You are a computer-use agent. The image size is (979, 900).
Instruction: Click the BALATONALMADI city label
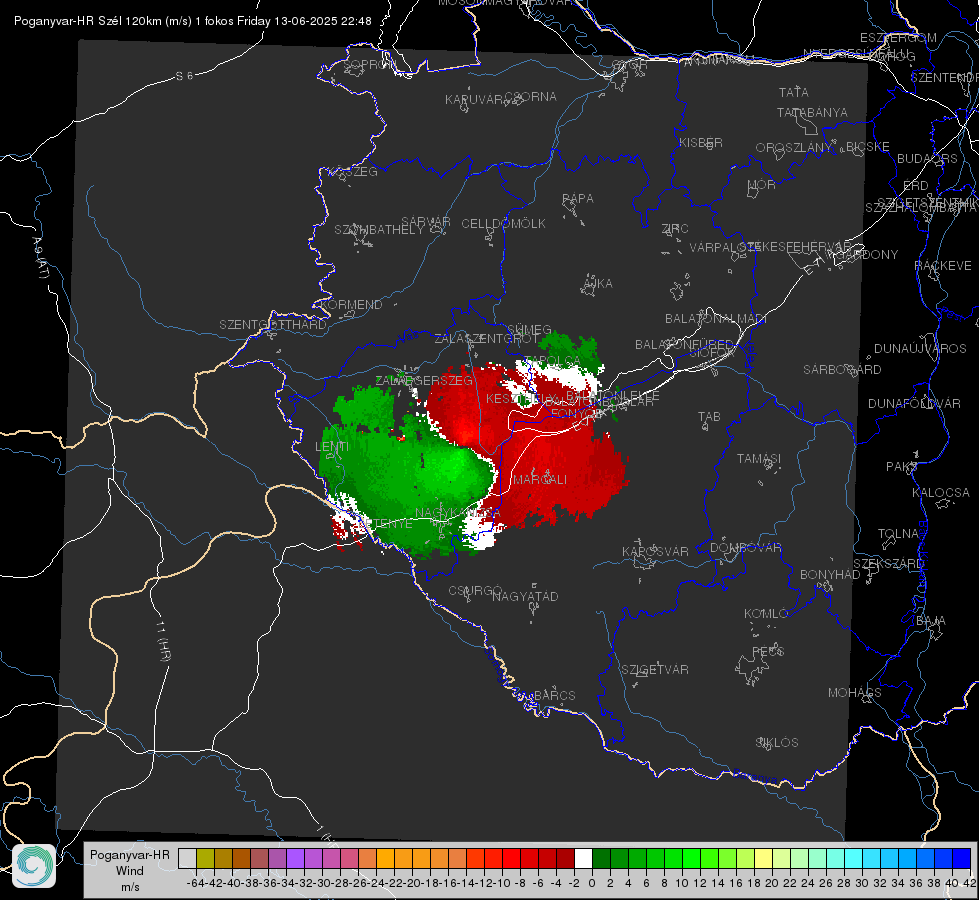[716, 319]
